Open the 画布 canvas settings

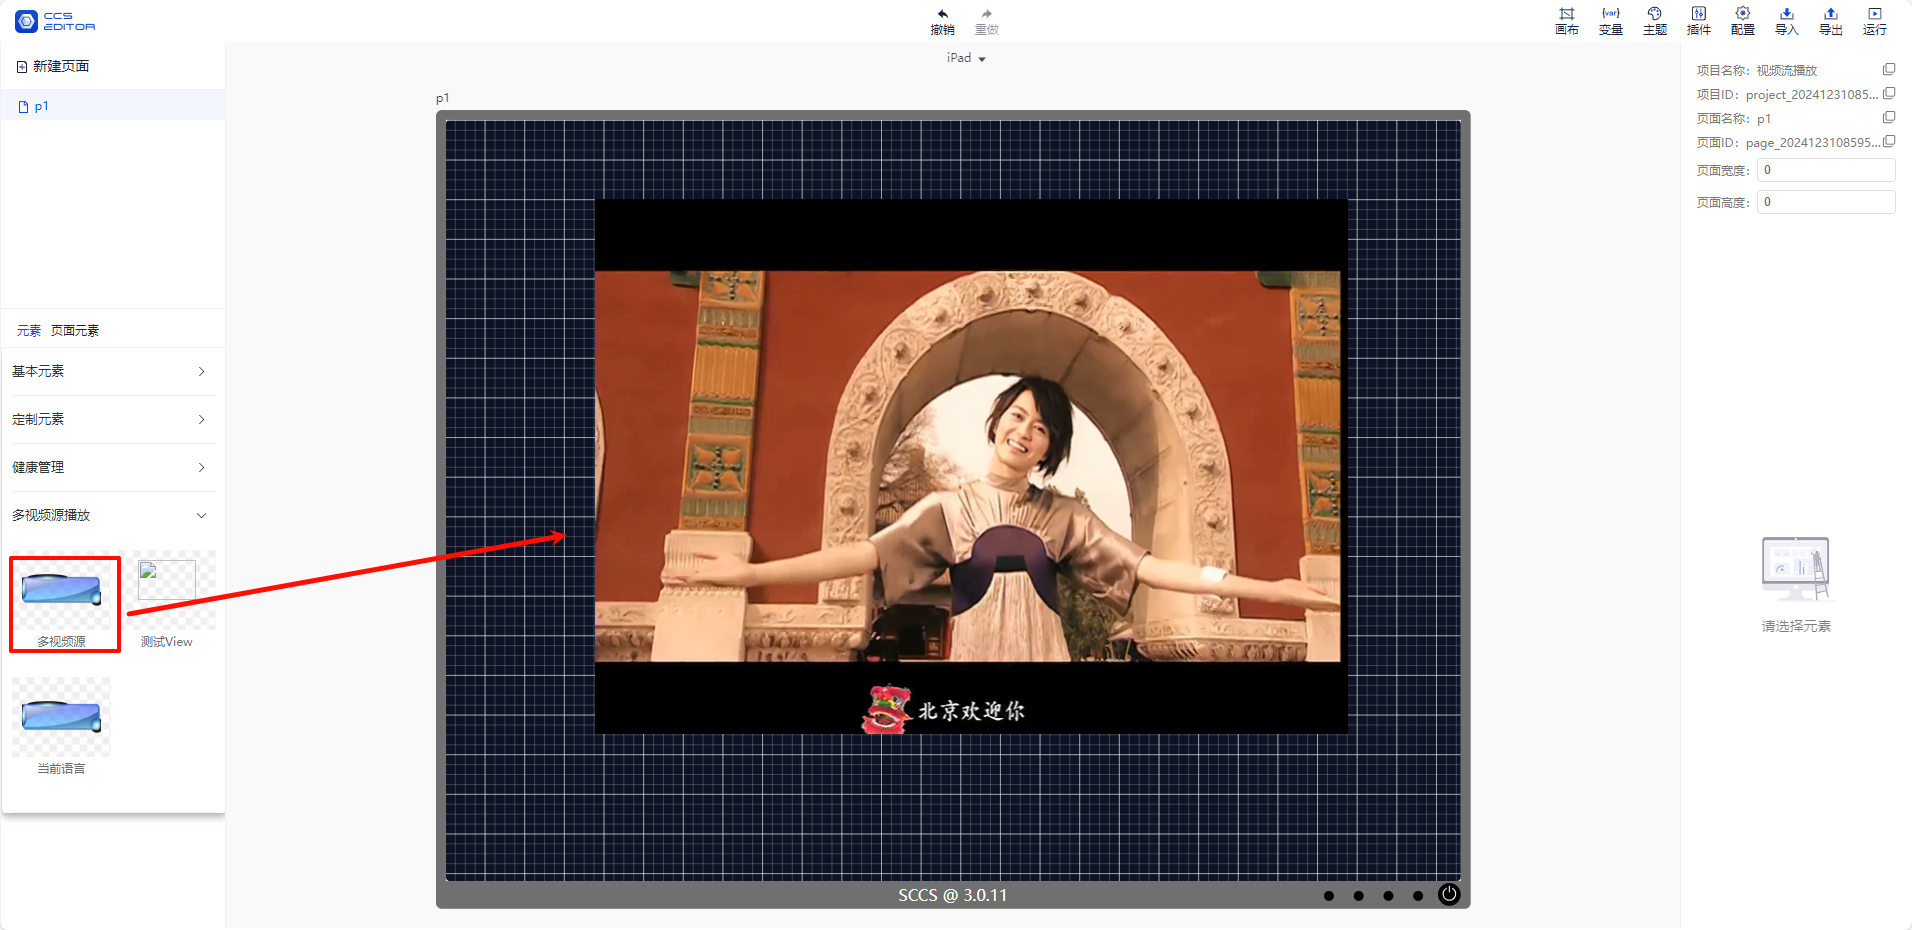pos(1566,21)
